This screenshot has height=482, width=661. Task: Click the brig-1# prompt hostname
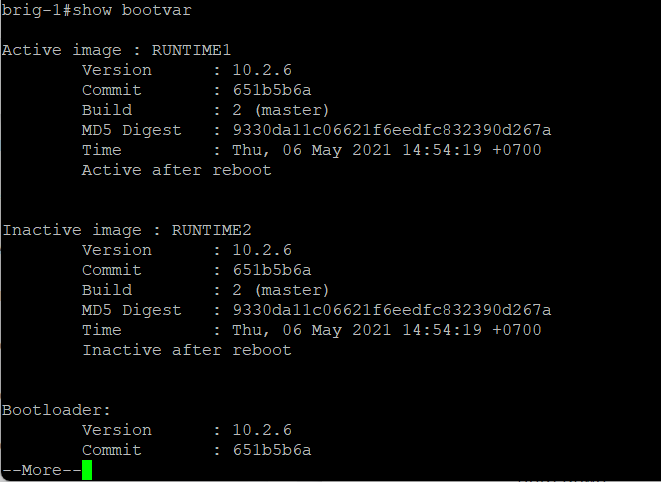tap(36, 10)
